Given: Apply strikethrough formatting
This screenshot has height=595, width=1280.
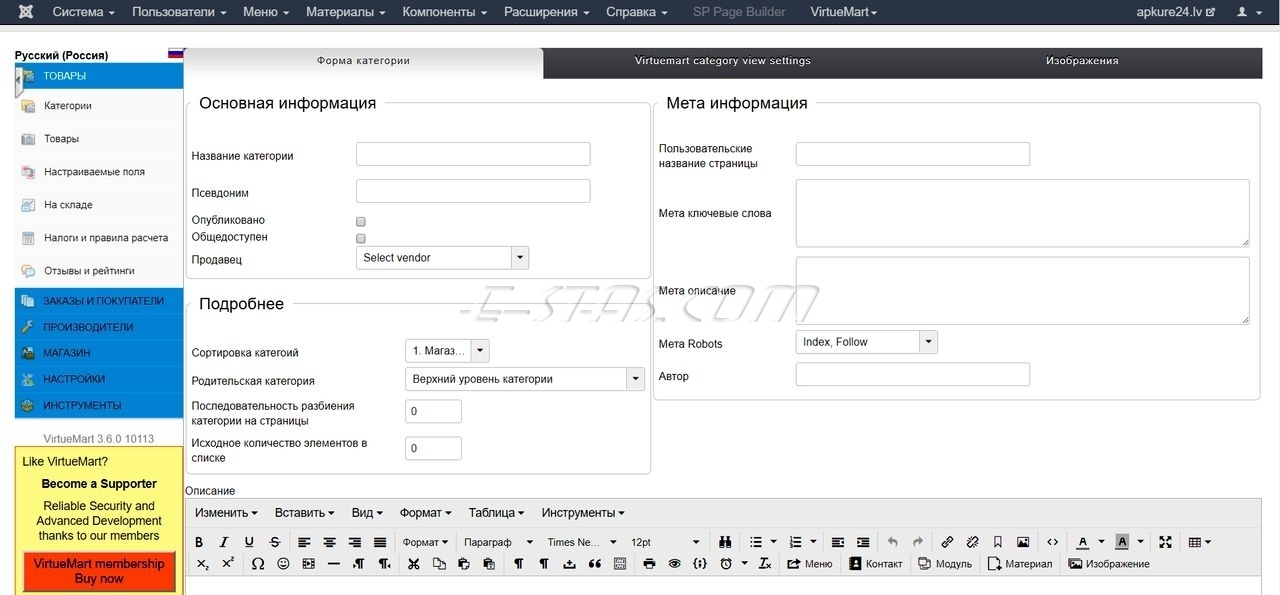Looking at the screenshot, I should (x=275, y=542).
